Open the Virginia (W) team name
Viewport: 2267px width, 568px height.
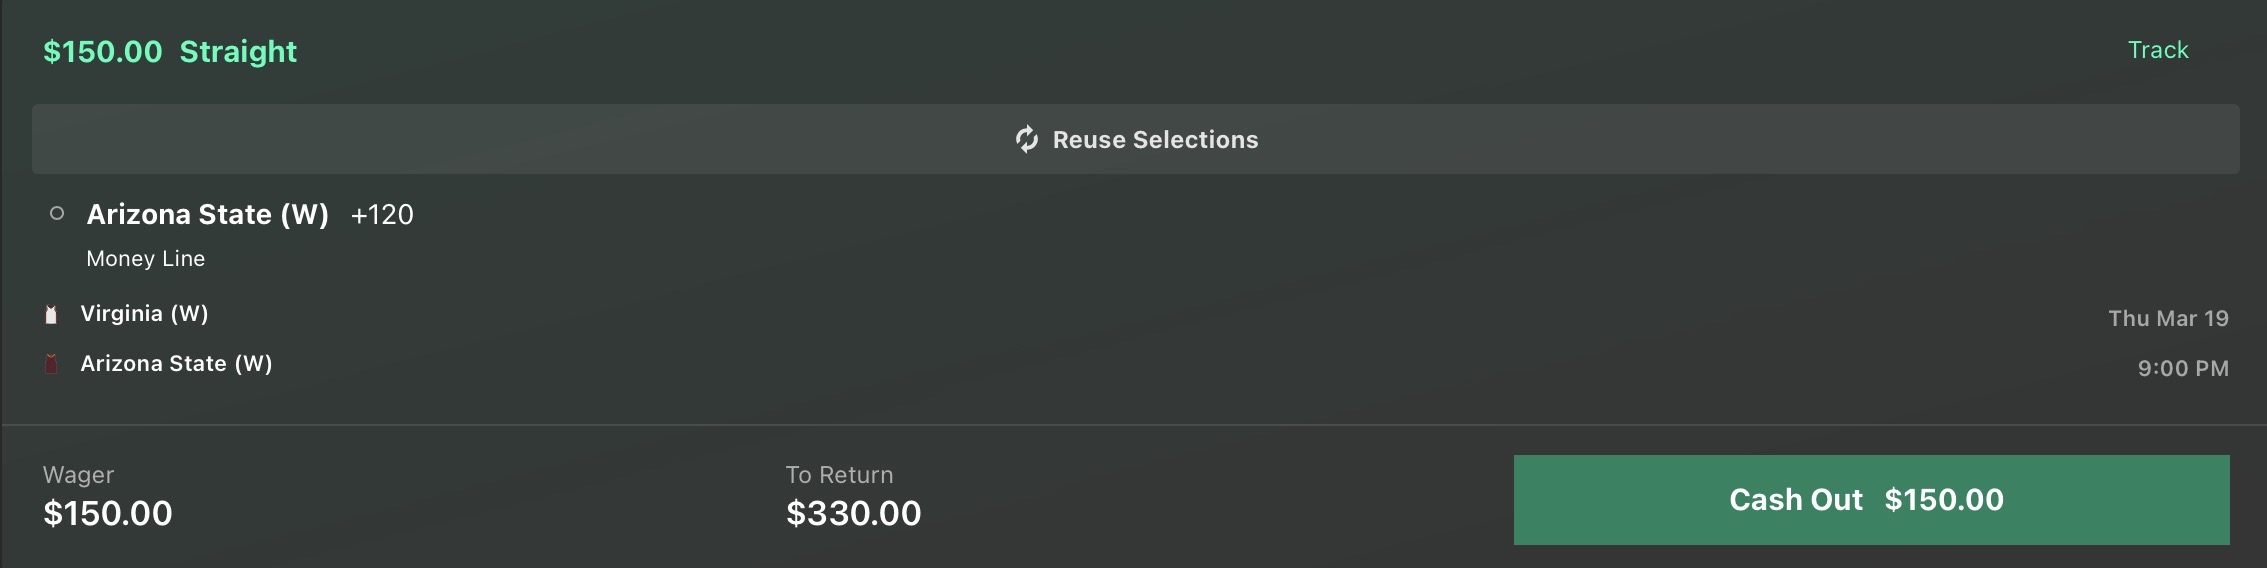144,314
